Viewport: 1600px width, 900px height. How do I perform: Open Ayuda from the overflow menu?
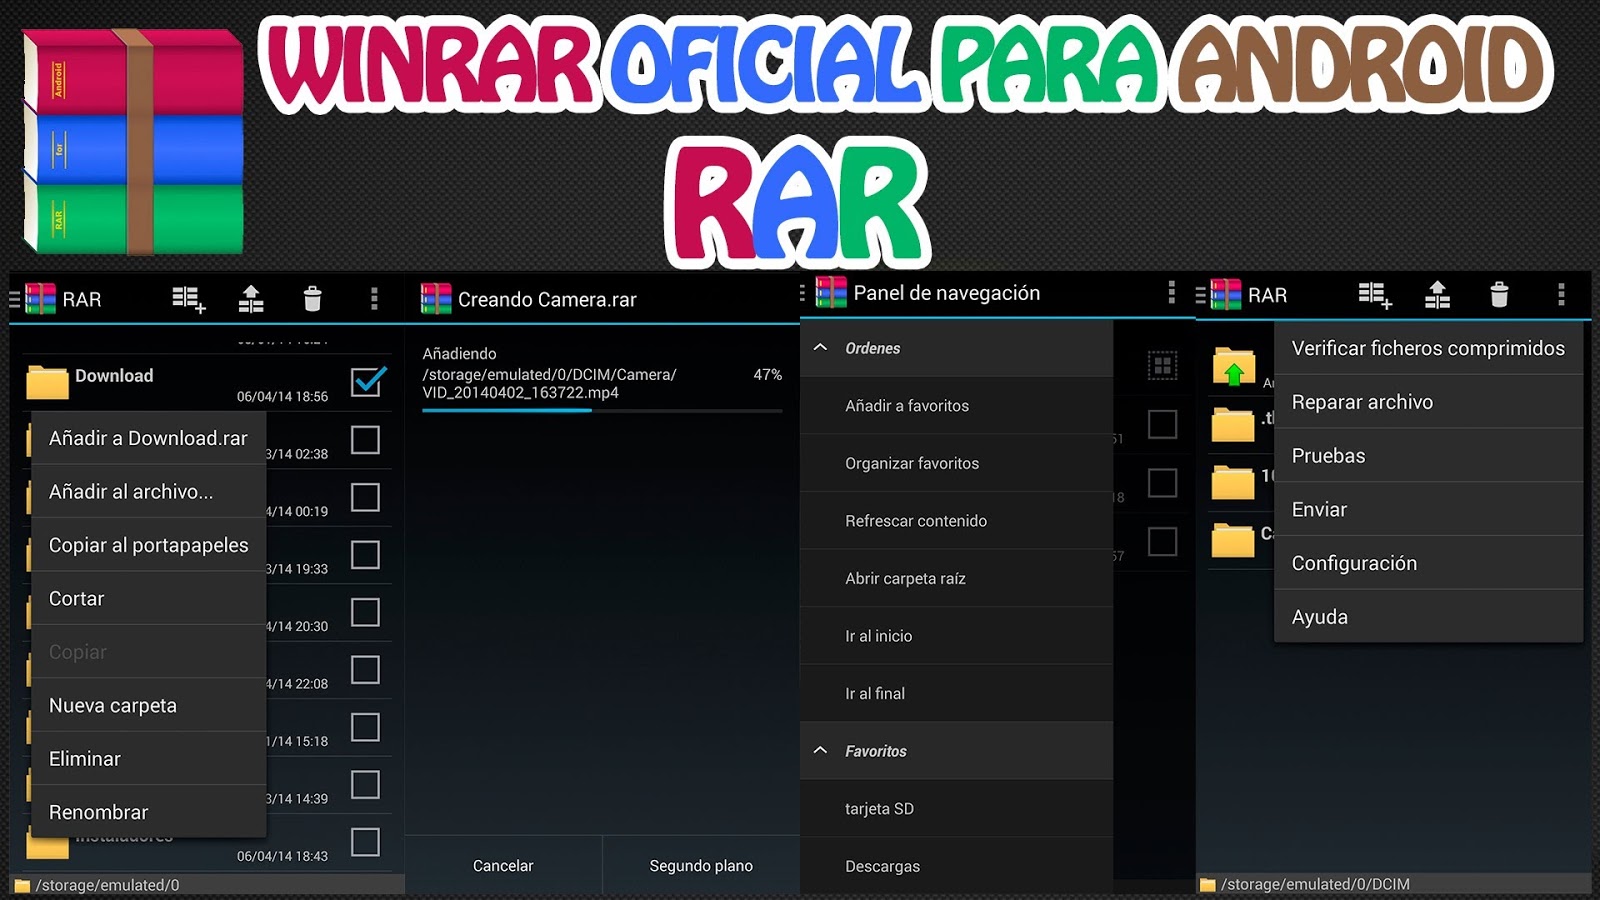[x=1428, y=617]
